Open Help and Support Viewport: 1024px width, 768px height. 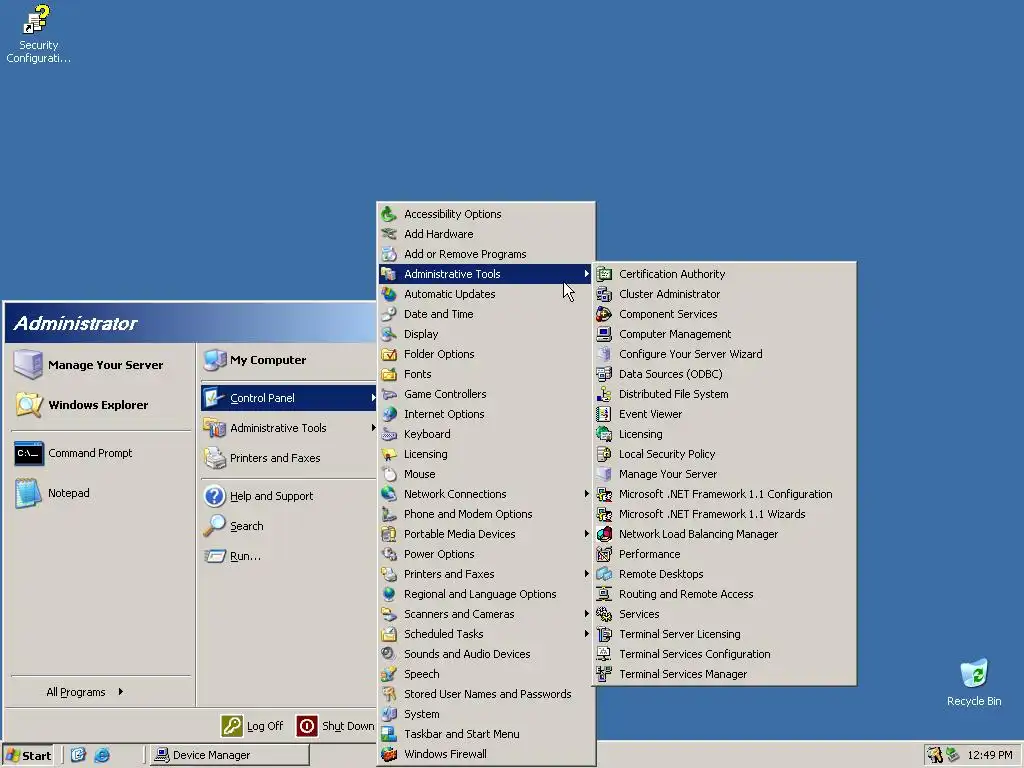[x=288, y=496]
